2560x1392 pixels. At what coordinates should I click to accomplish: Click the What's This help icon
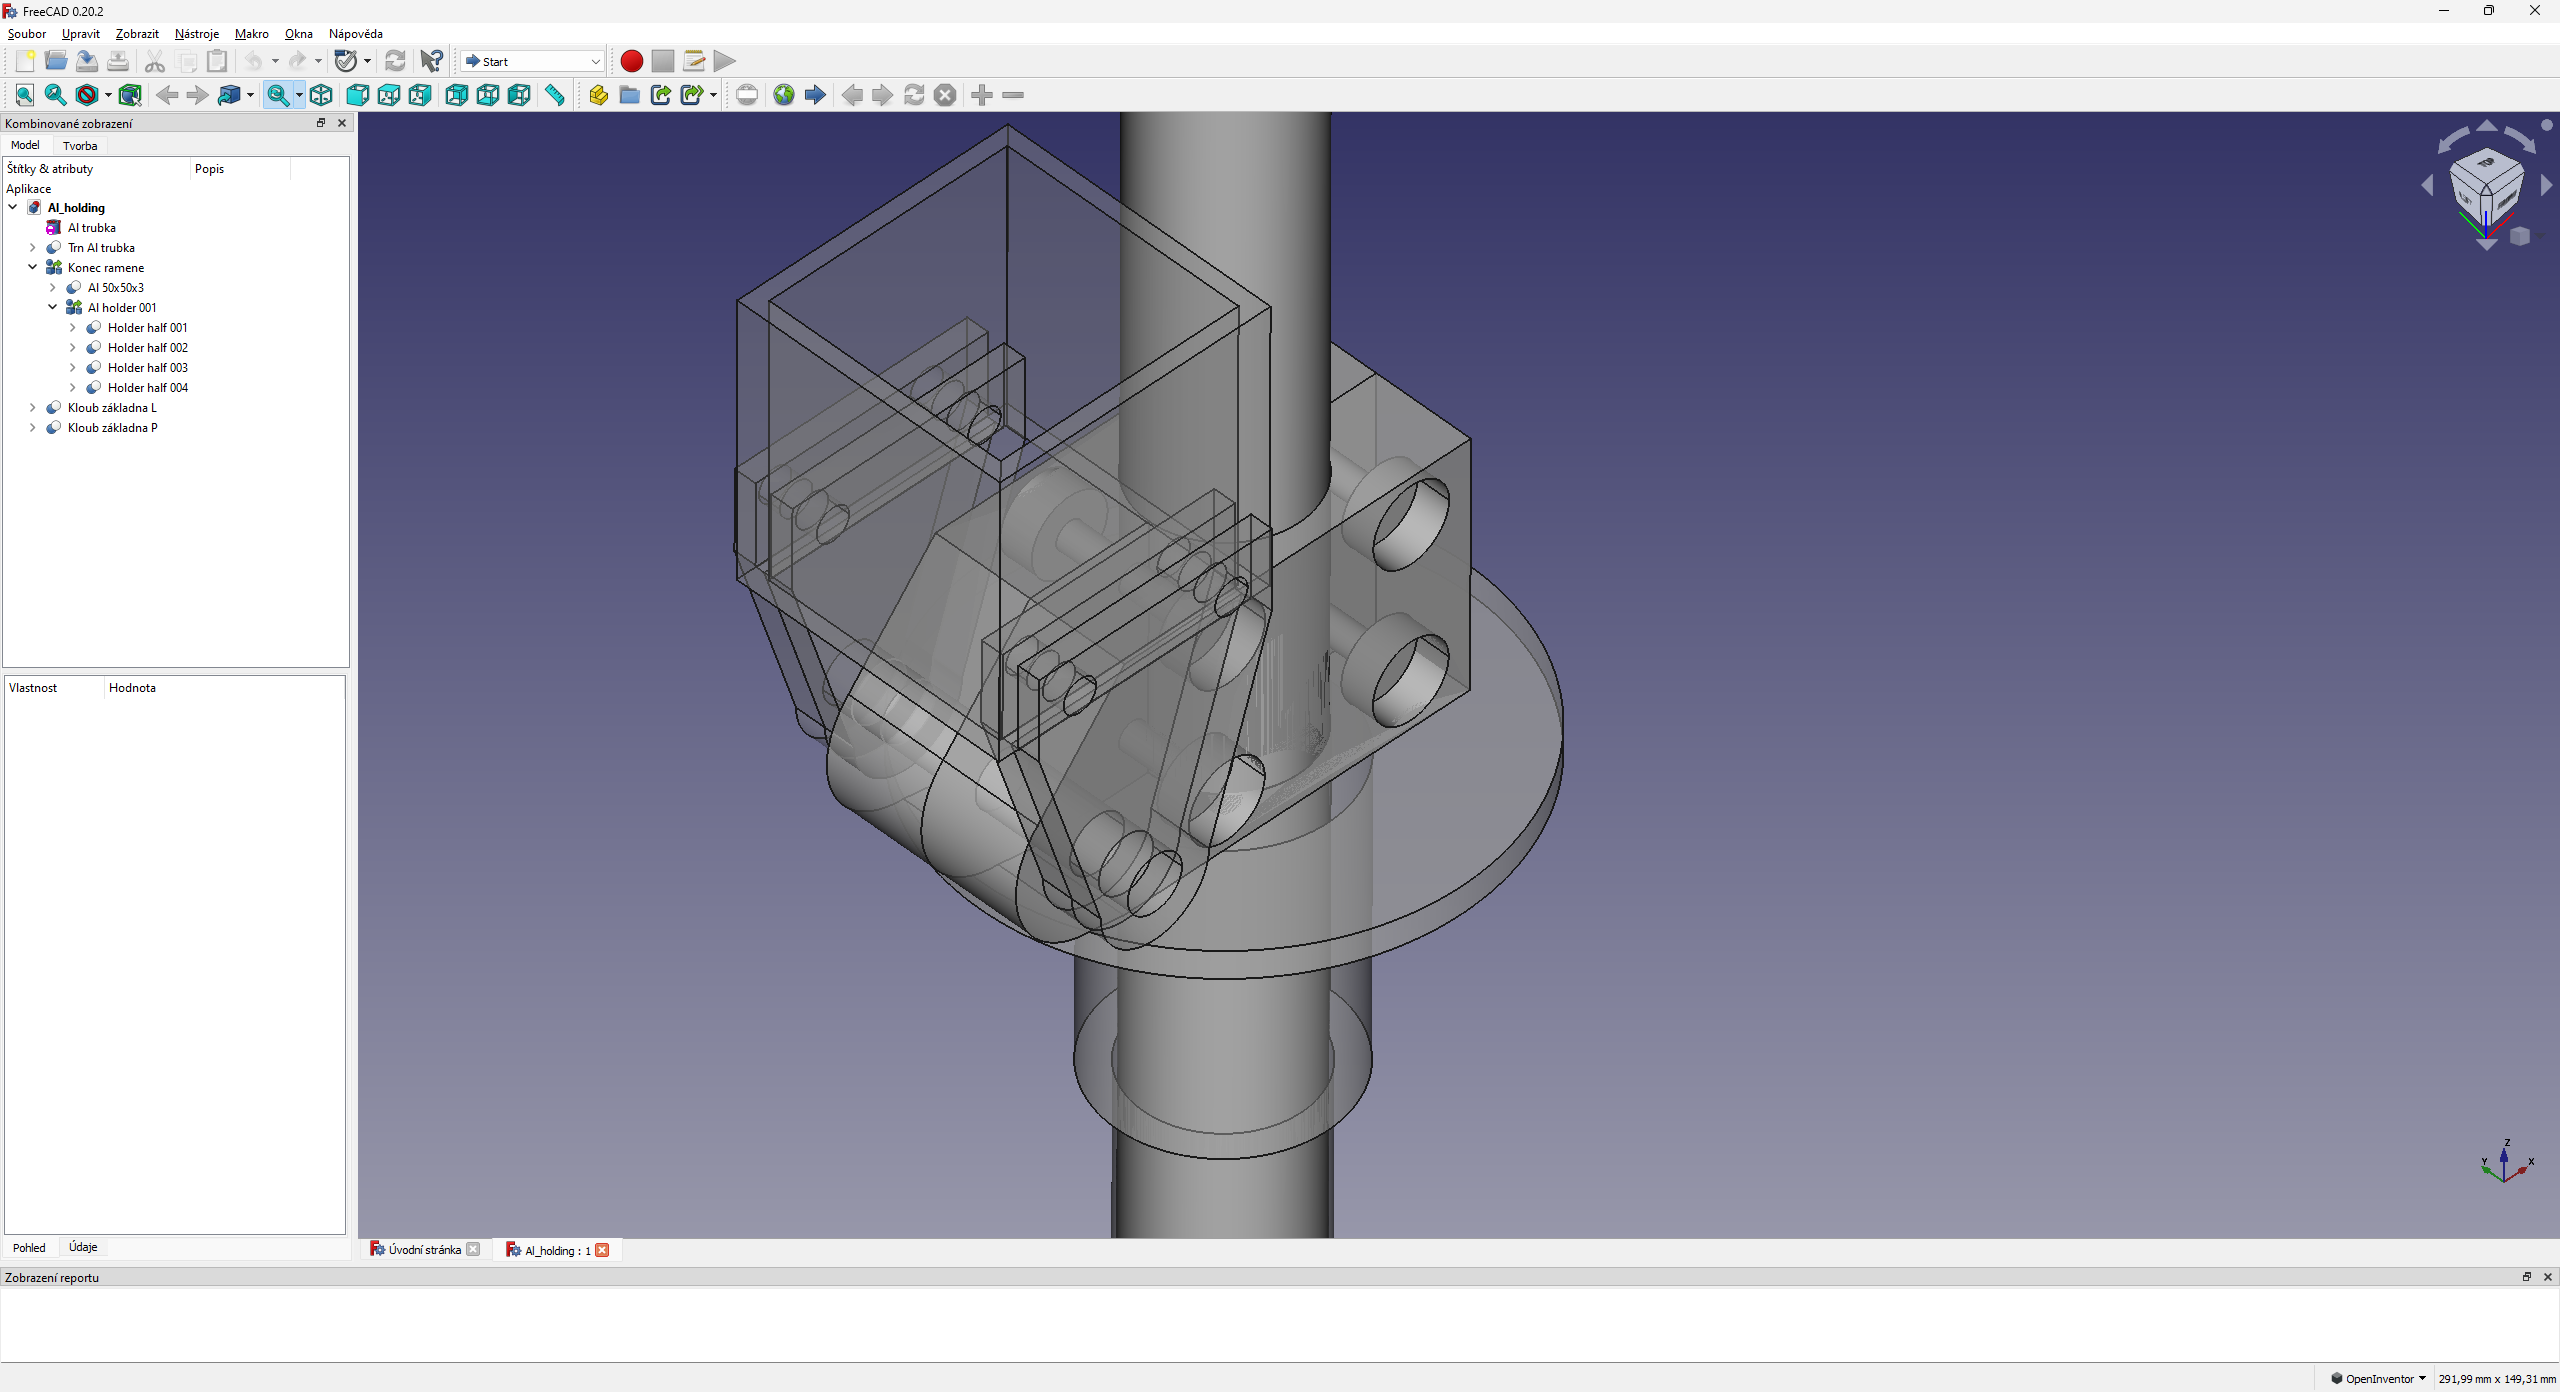tap(431, 61)
